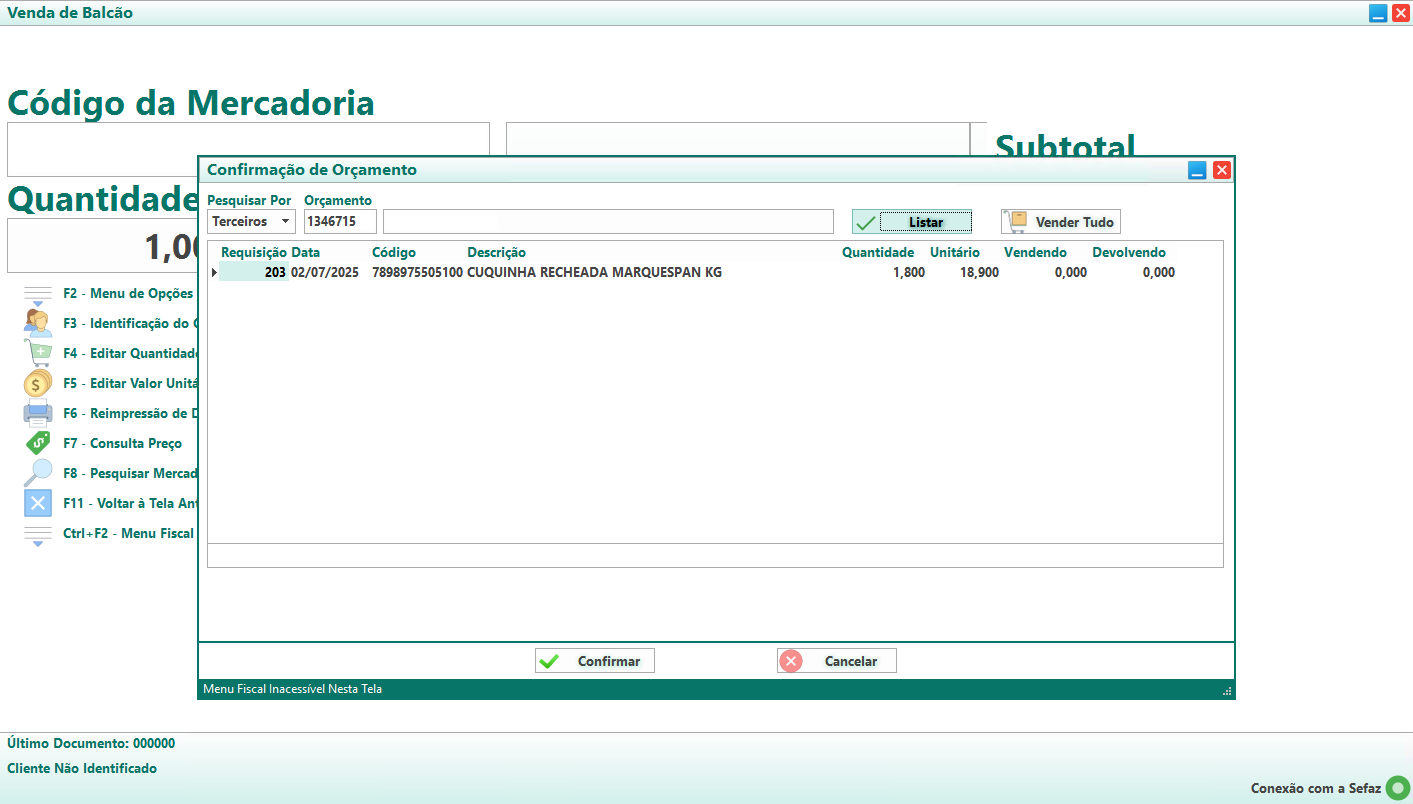This screenshot has width=1413, height=804.
Task: Click the F5 coin icon for unit value
Action: 37,383
